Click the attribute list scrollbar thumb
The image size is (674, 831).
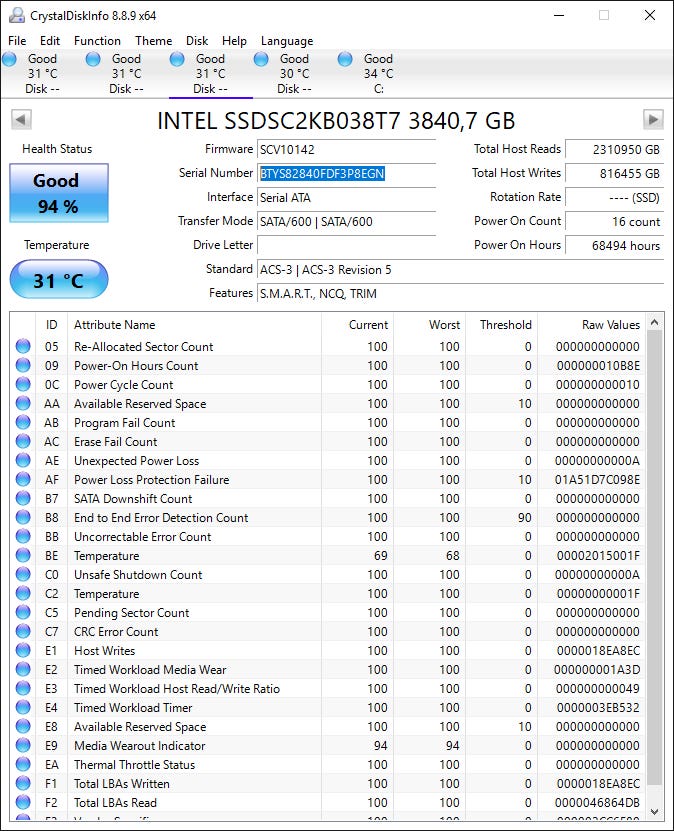click(x=654, y=559)
